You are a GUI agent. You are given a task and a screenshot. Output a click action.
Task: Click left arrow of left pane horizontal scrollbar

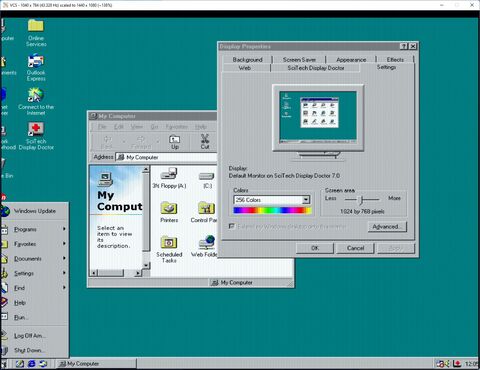(x=94, y=273)
